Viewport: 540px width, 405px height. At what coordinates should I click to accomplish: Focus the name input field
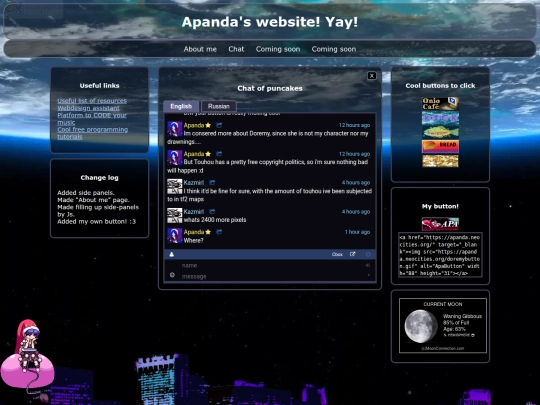270,266
